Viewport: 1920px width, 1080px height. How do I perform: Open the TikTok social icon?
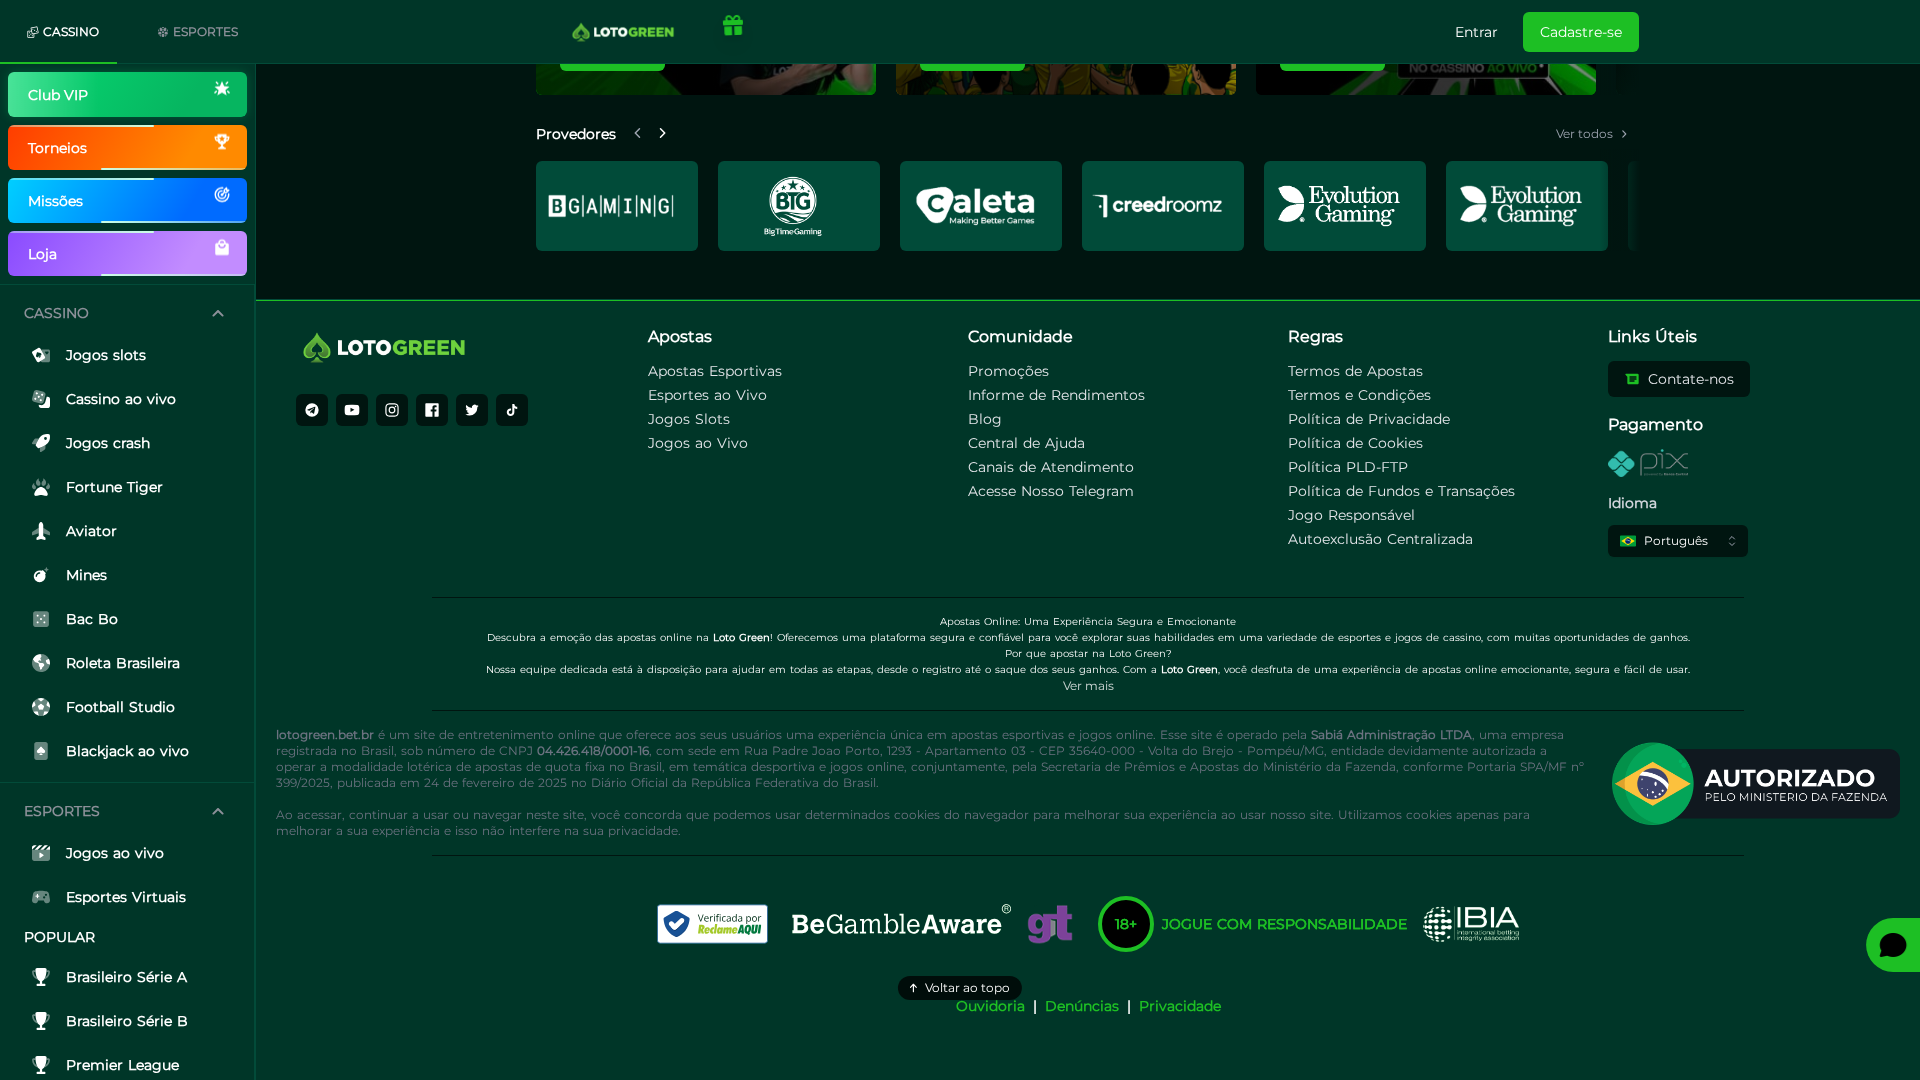[512, 410]
